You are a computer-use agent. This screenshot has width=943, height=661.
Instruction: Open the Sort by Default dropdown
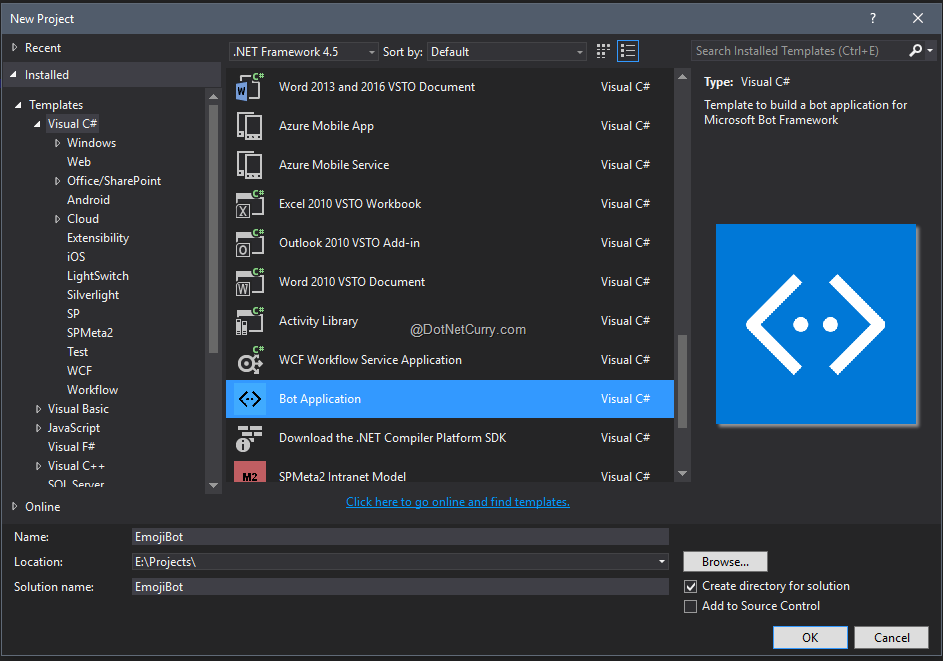pos(506,52)
